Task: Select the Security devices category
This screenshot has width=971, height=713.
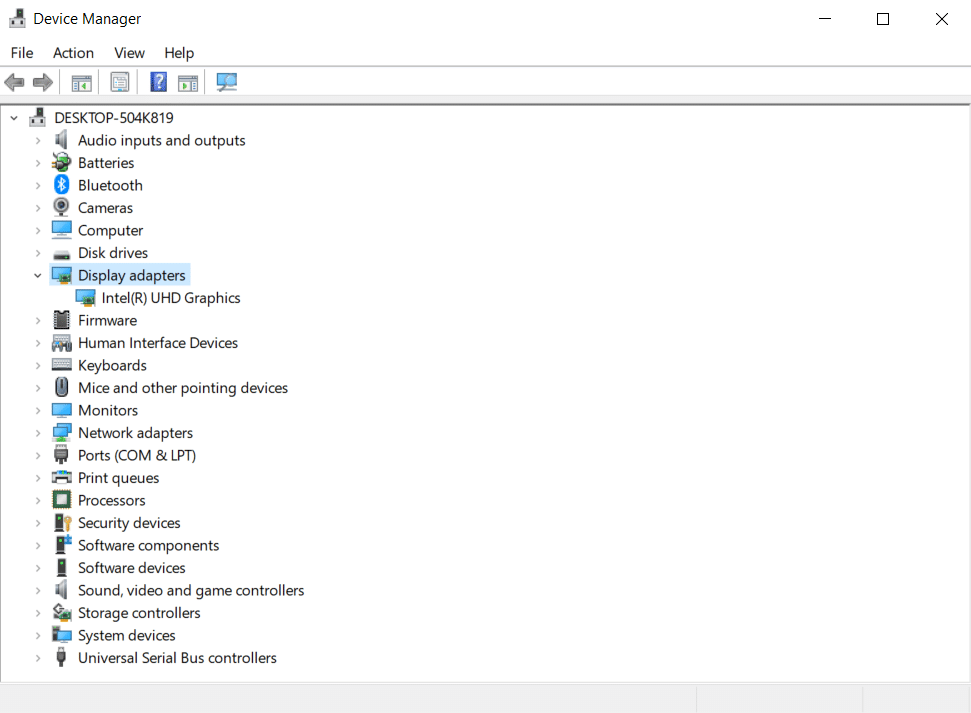Action: pyautogui.click(x=129, y=522)
